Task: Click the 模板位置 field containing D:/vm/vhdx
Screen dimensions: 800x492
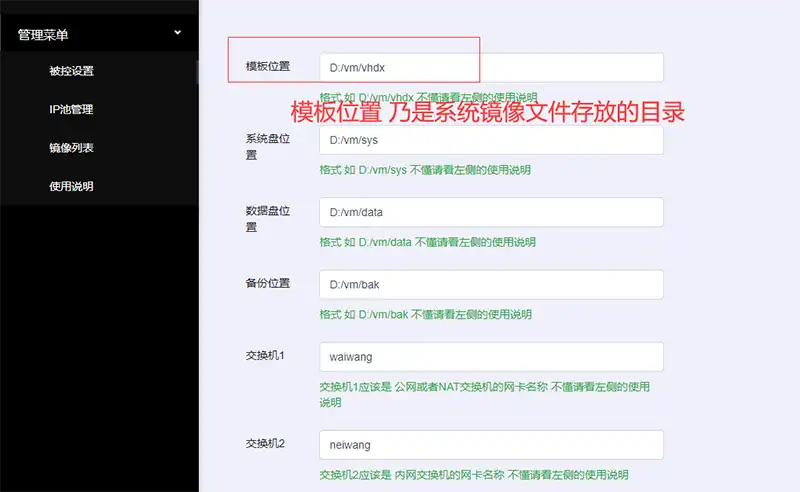Action: tap(491, 68)
